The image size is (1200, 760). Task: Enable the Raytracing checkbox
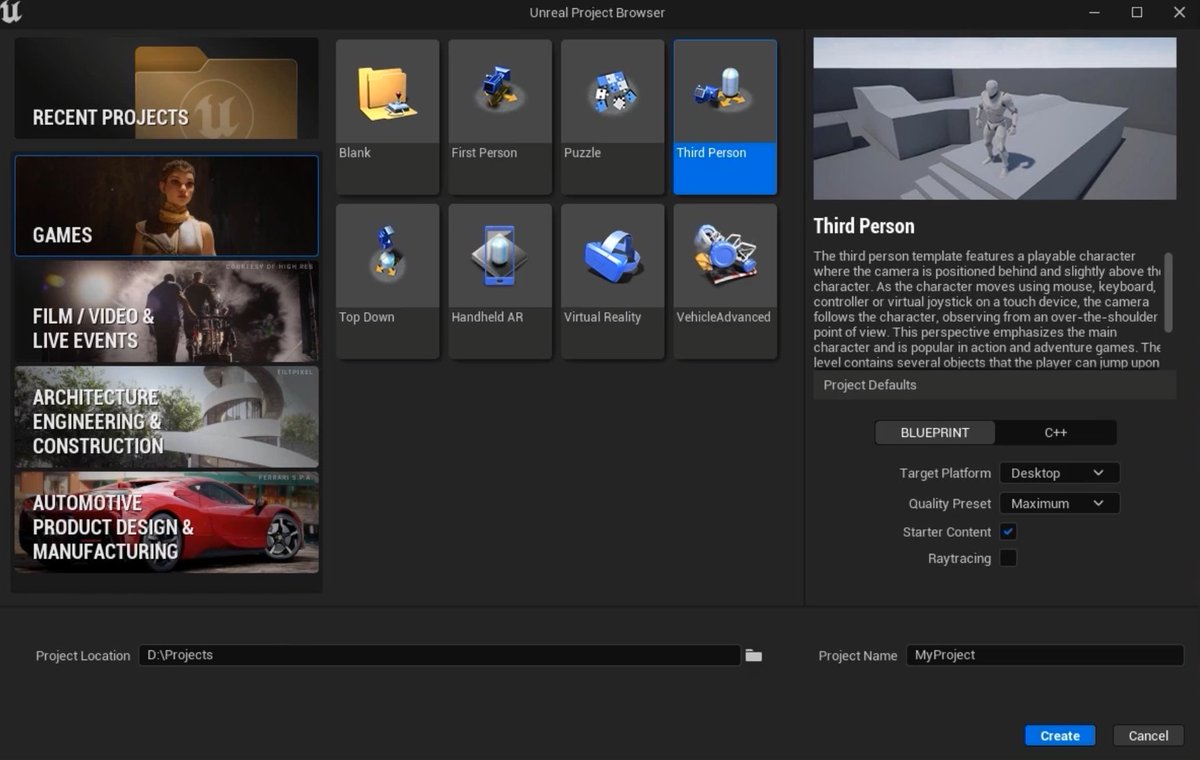(1008, 558)
